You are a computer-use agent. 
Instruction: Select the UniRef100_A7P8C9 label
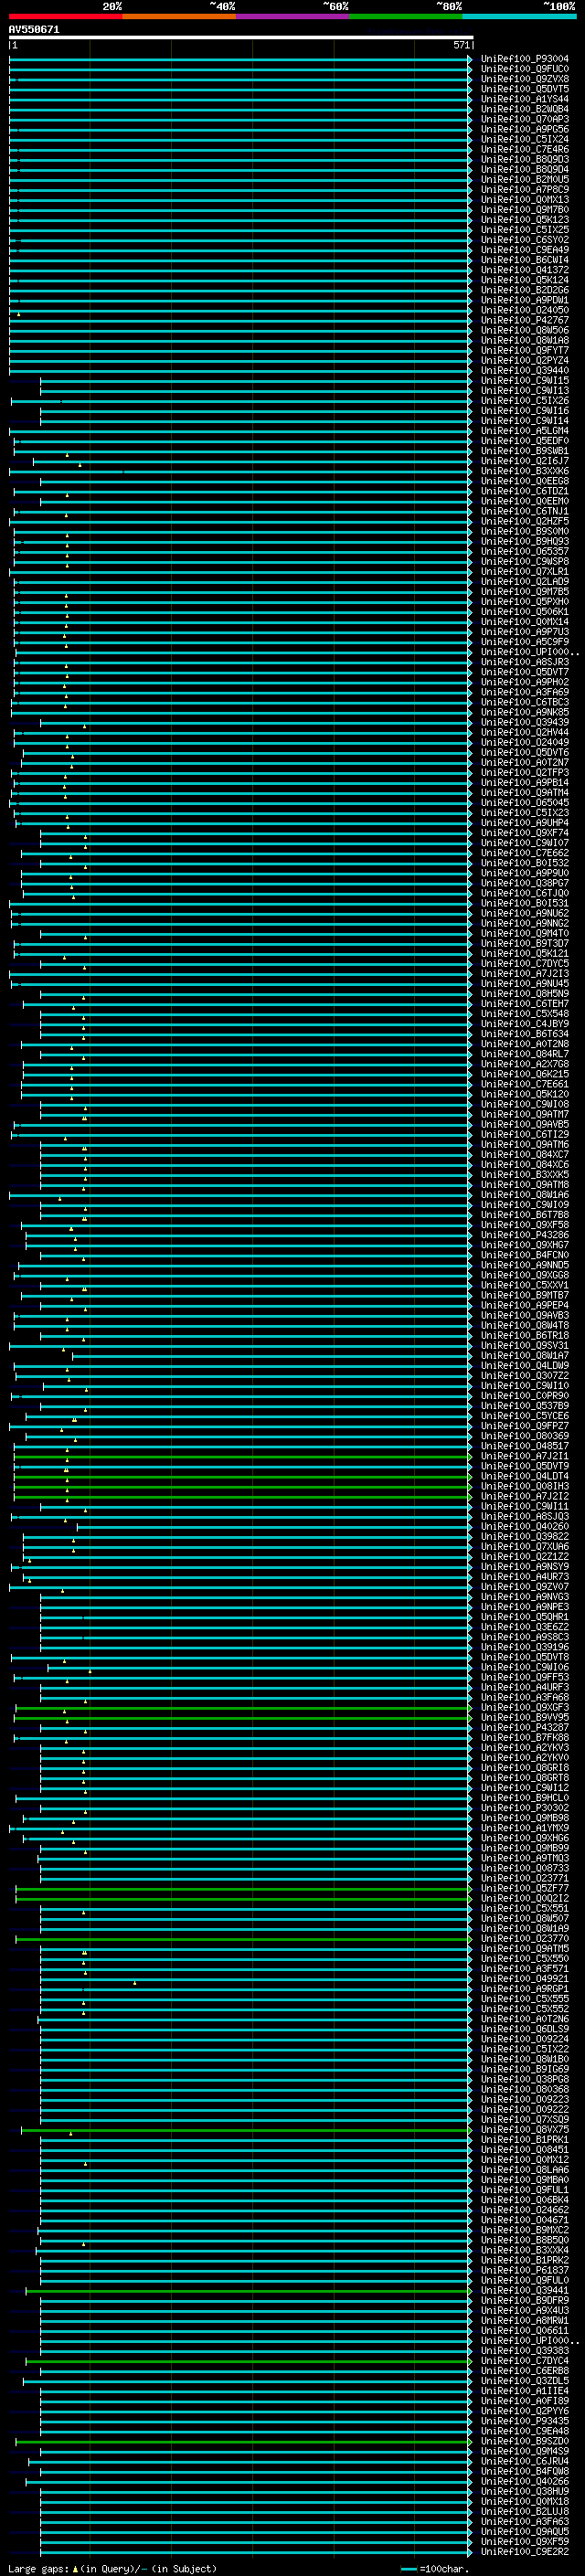click(x=525, y=190)
